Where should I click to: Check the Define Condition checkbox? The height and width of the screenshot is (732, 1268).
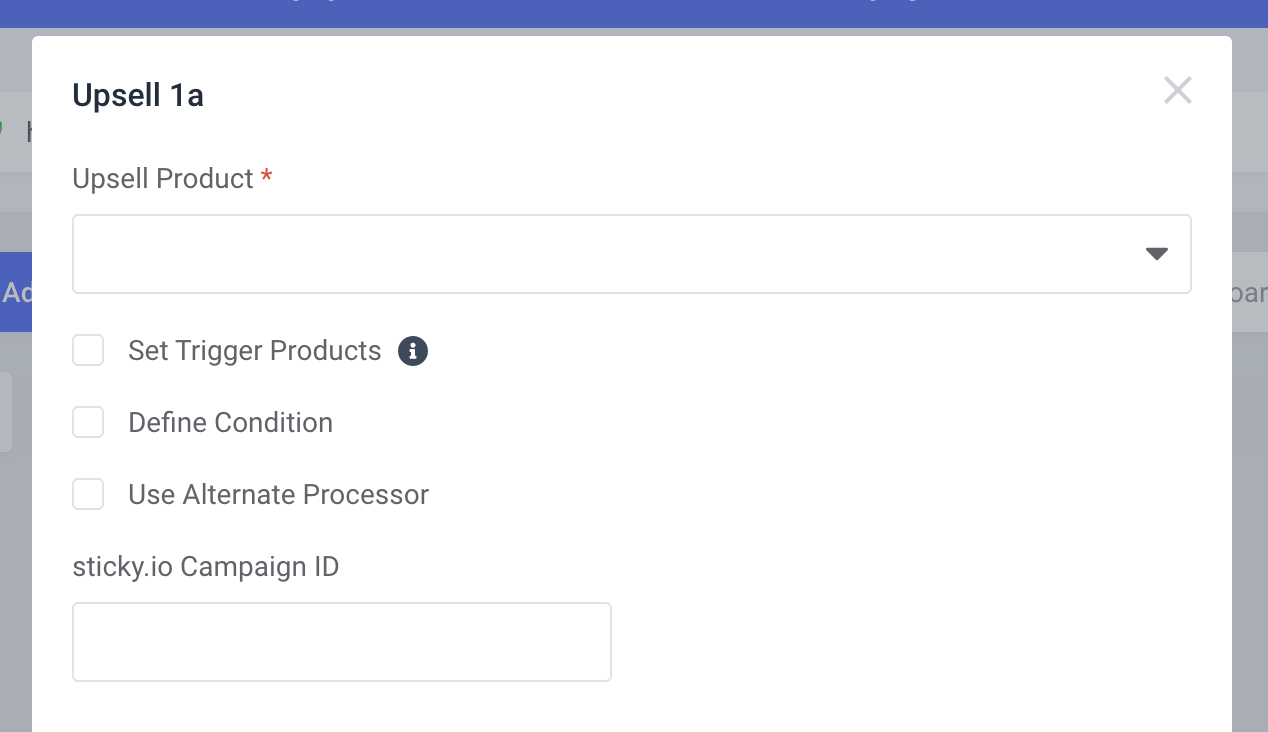click(x=88, y=423)
